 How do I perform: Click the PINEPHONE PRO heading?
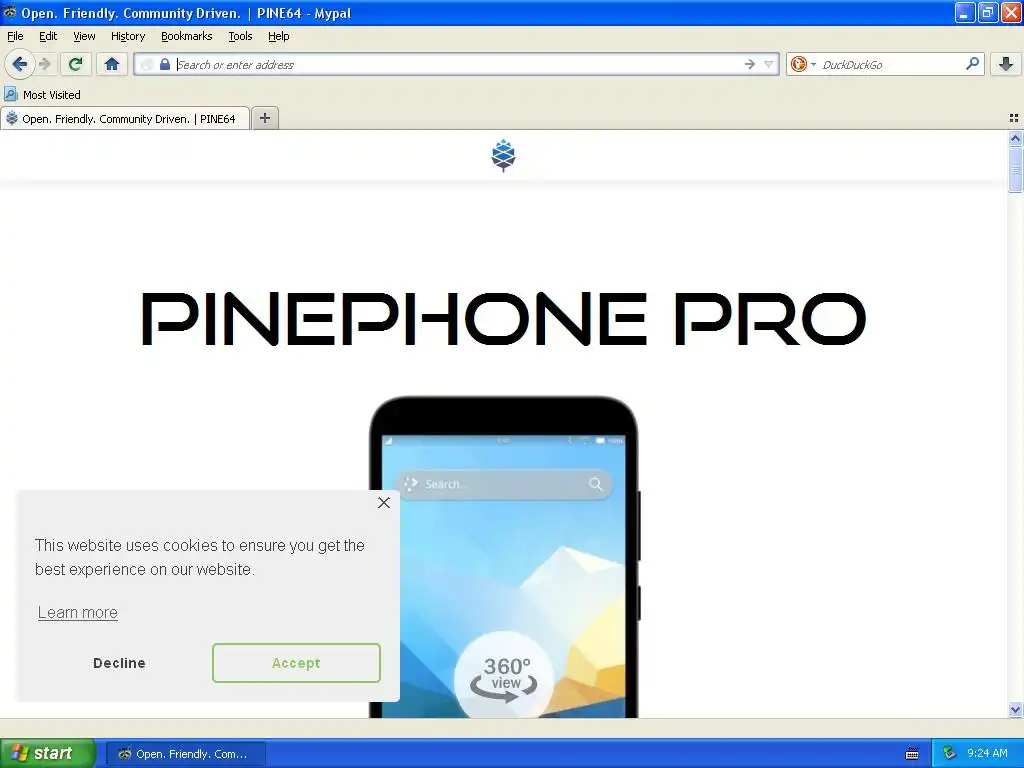504,319
